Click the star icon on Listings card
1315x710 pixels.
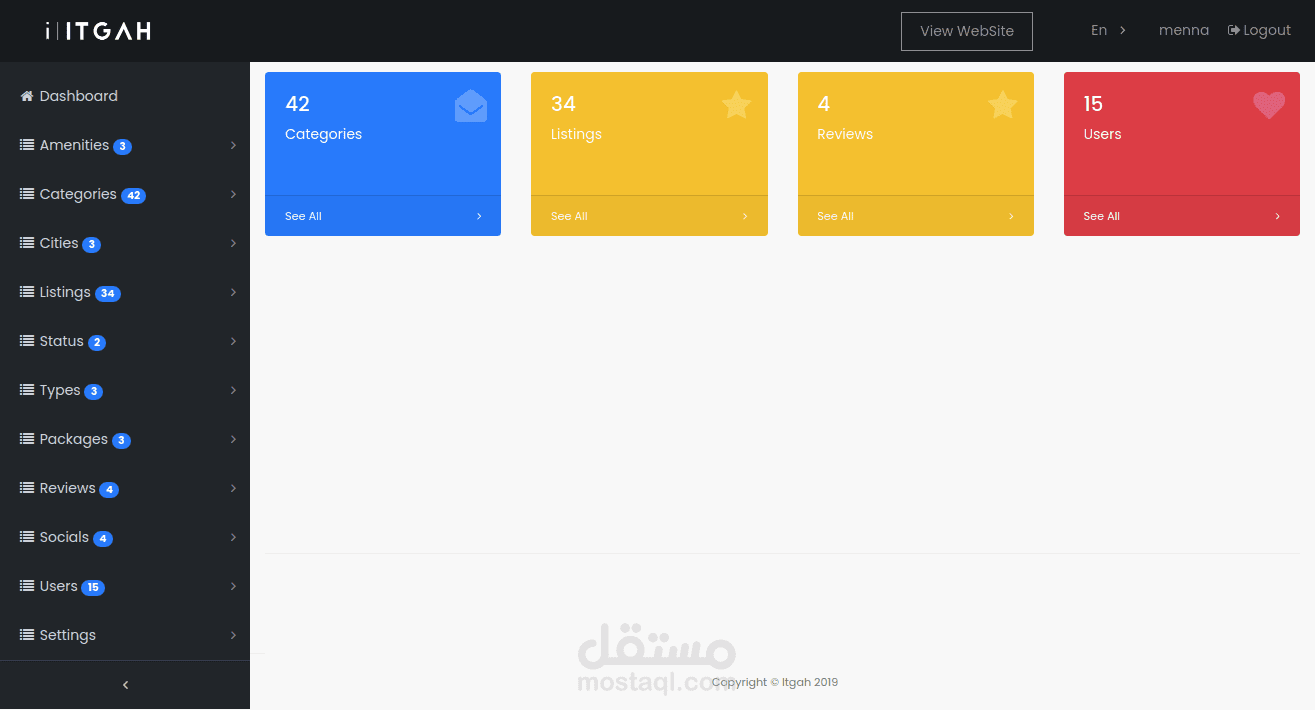tap(737, 105)
